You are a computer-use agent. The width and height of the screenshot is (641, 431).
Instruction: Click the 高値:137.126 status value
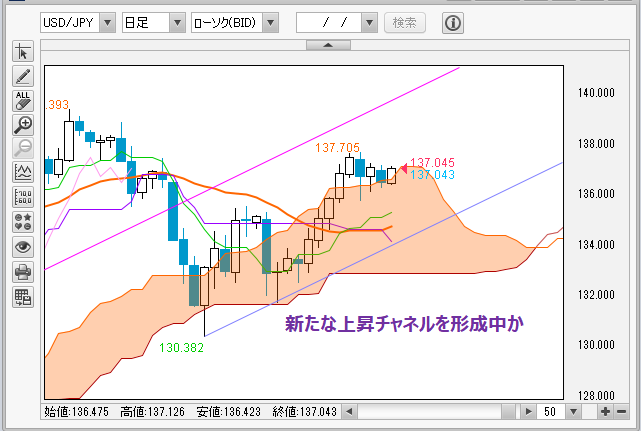152,411
